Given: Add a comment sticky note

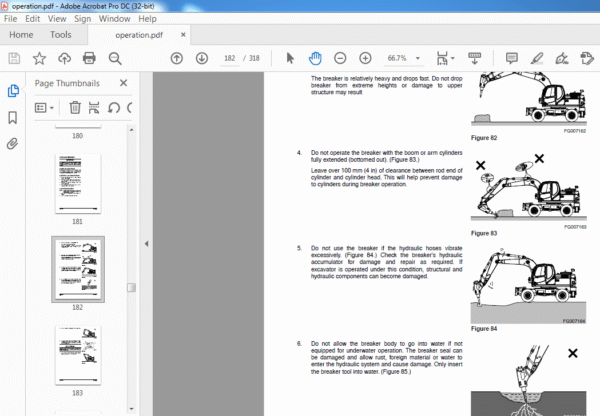Looking at the screenshot, I should [512, 58].
